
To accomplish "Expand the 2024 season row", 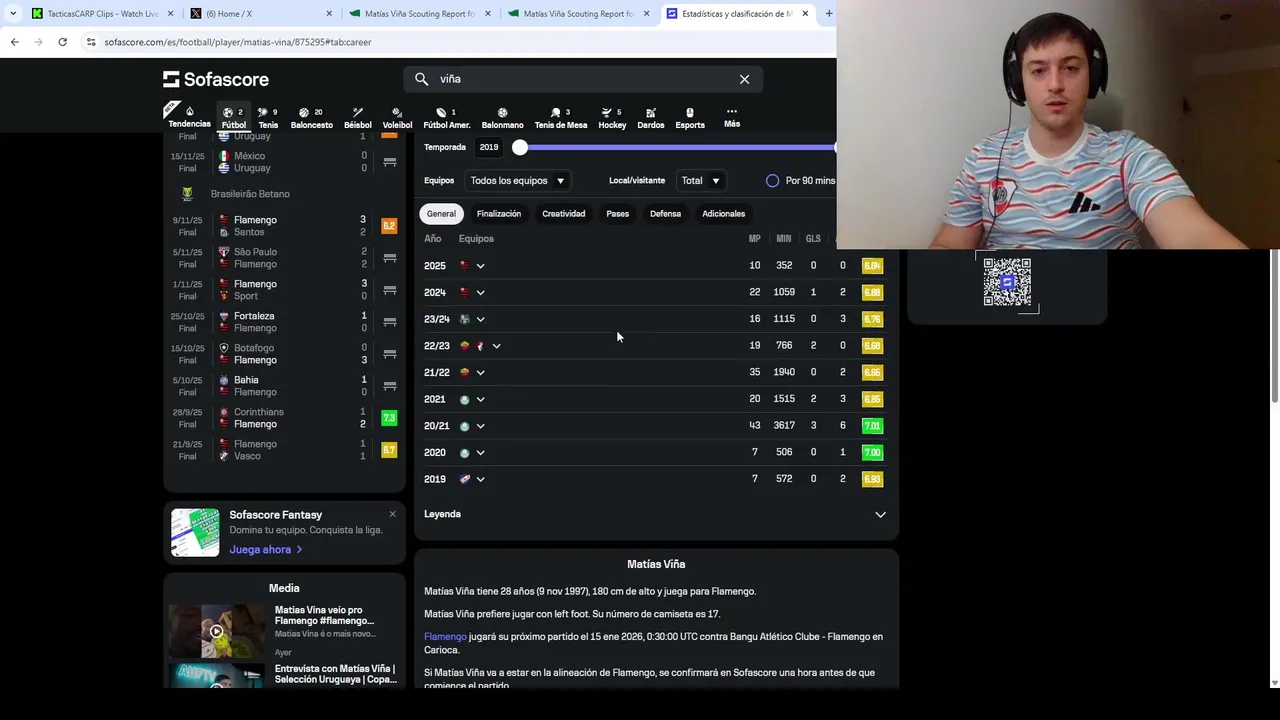I will tap(480, 293).
